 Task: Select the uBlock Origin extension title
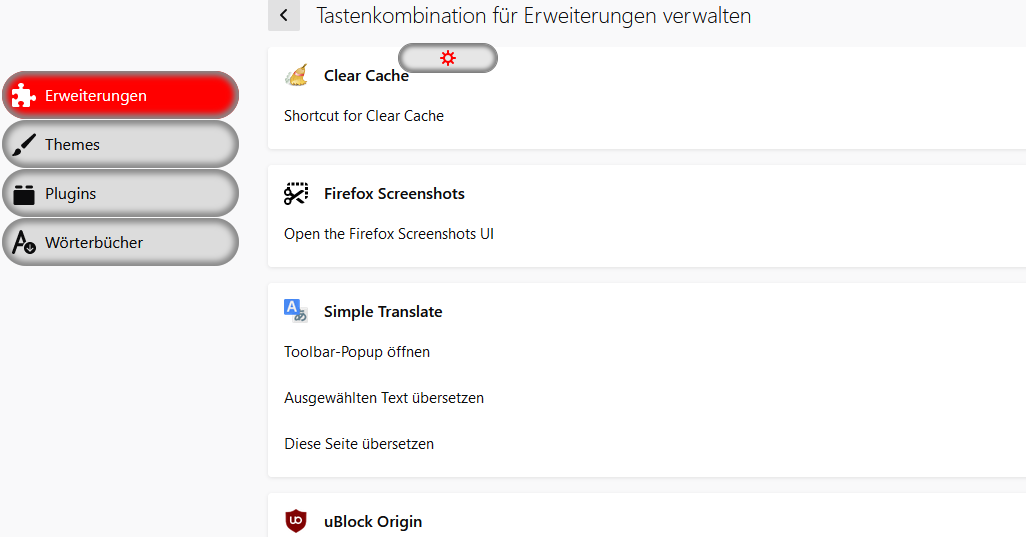pos(373,521)
